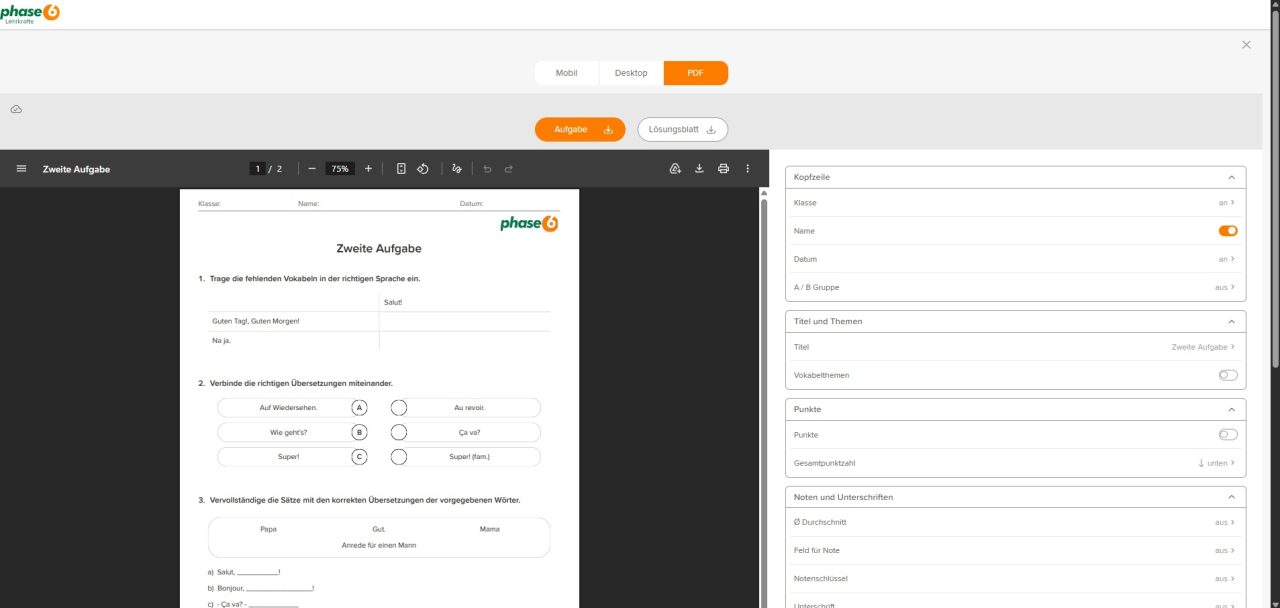1280x608 pixels.
Task: Zoom in the PDF with plus button
Action: click(368, 169)
